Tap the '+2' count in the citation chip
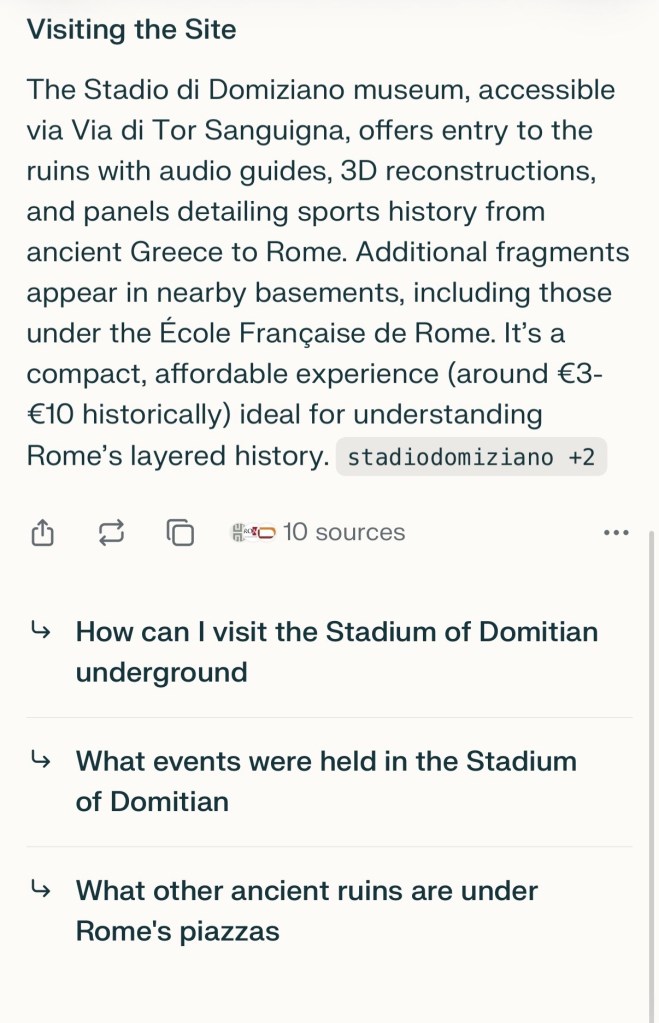 click(582, 458)
